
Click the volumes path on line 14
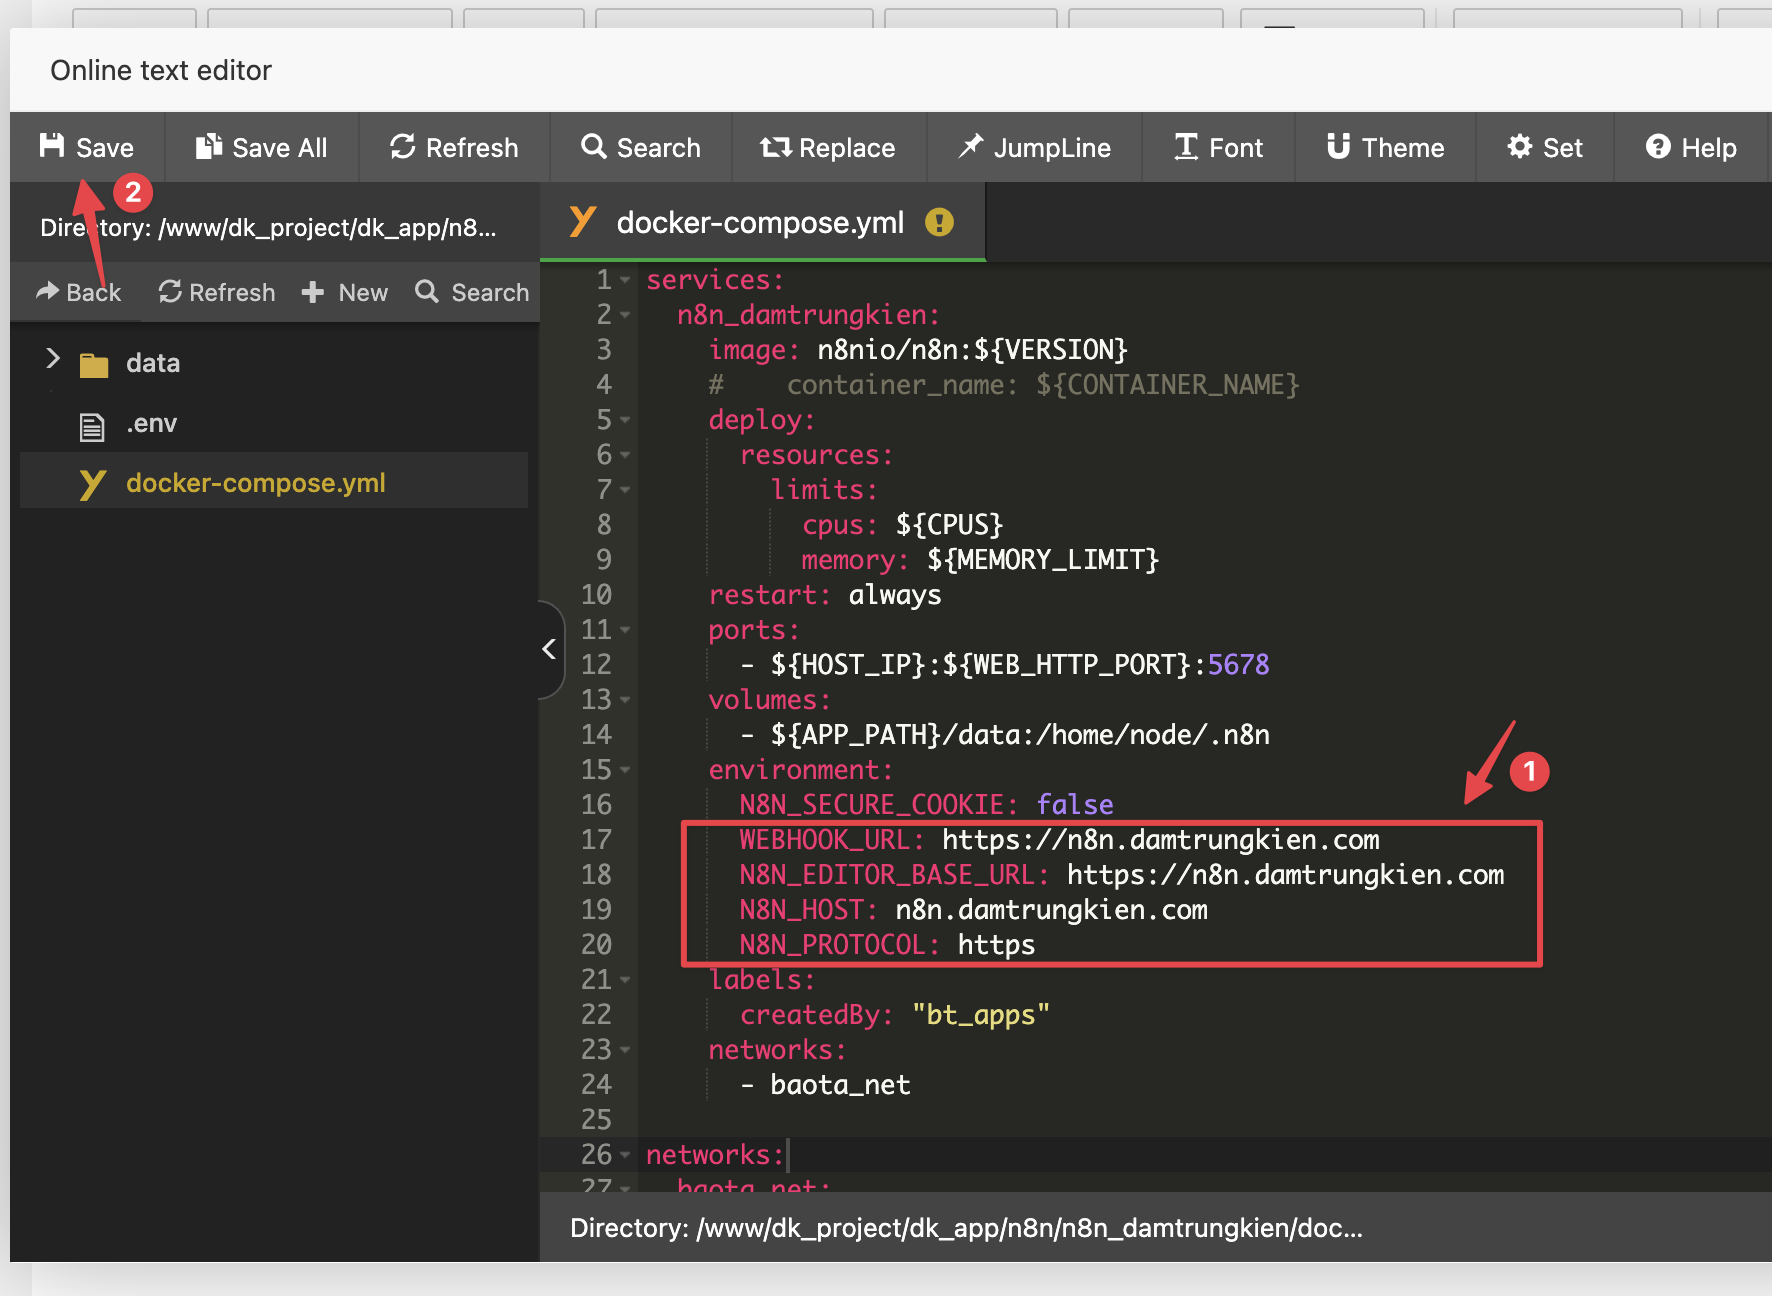click(1020, 735)
